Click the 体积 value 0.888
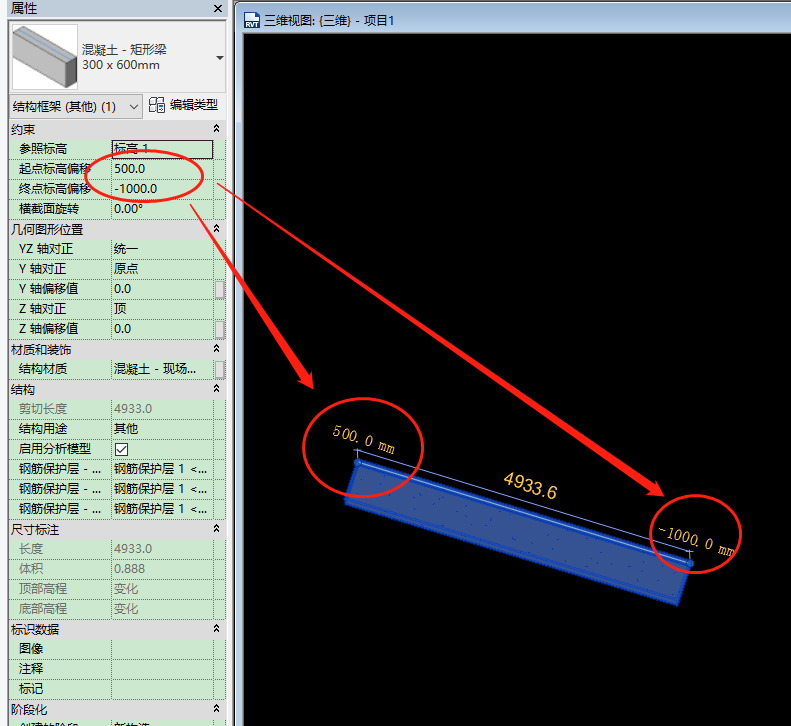The image size is (791, 726). (x=162, y=569)
